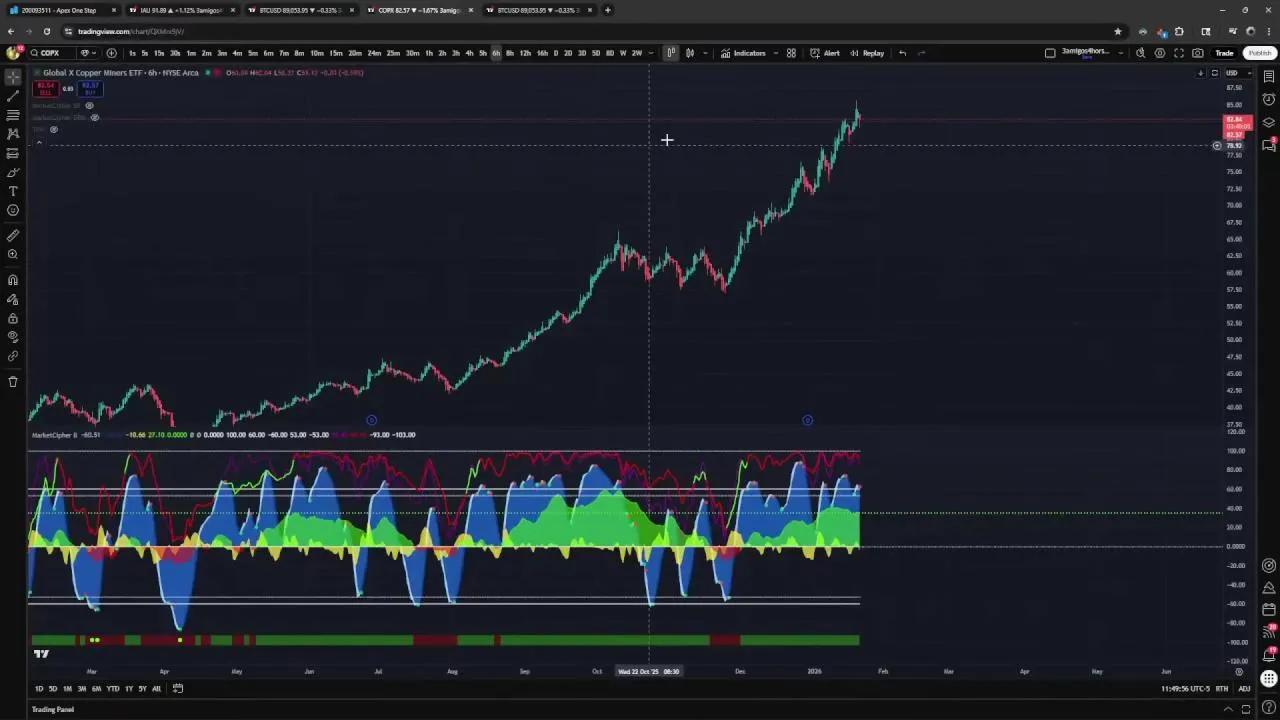Select the brush drawing tool
Screen dimensions: 1280x720
tap(13, 172)
